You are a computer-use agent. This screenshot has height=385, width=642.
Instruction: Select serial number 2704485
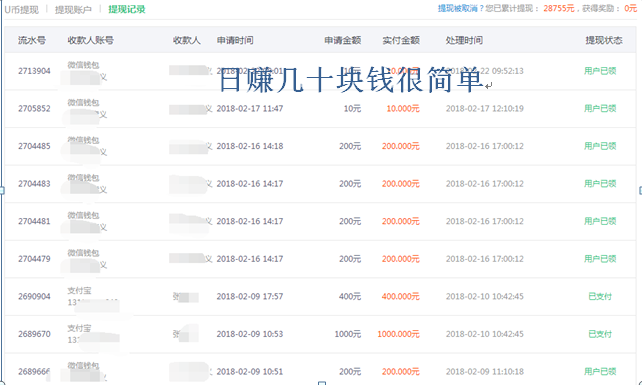point(34,146)
